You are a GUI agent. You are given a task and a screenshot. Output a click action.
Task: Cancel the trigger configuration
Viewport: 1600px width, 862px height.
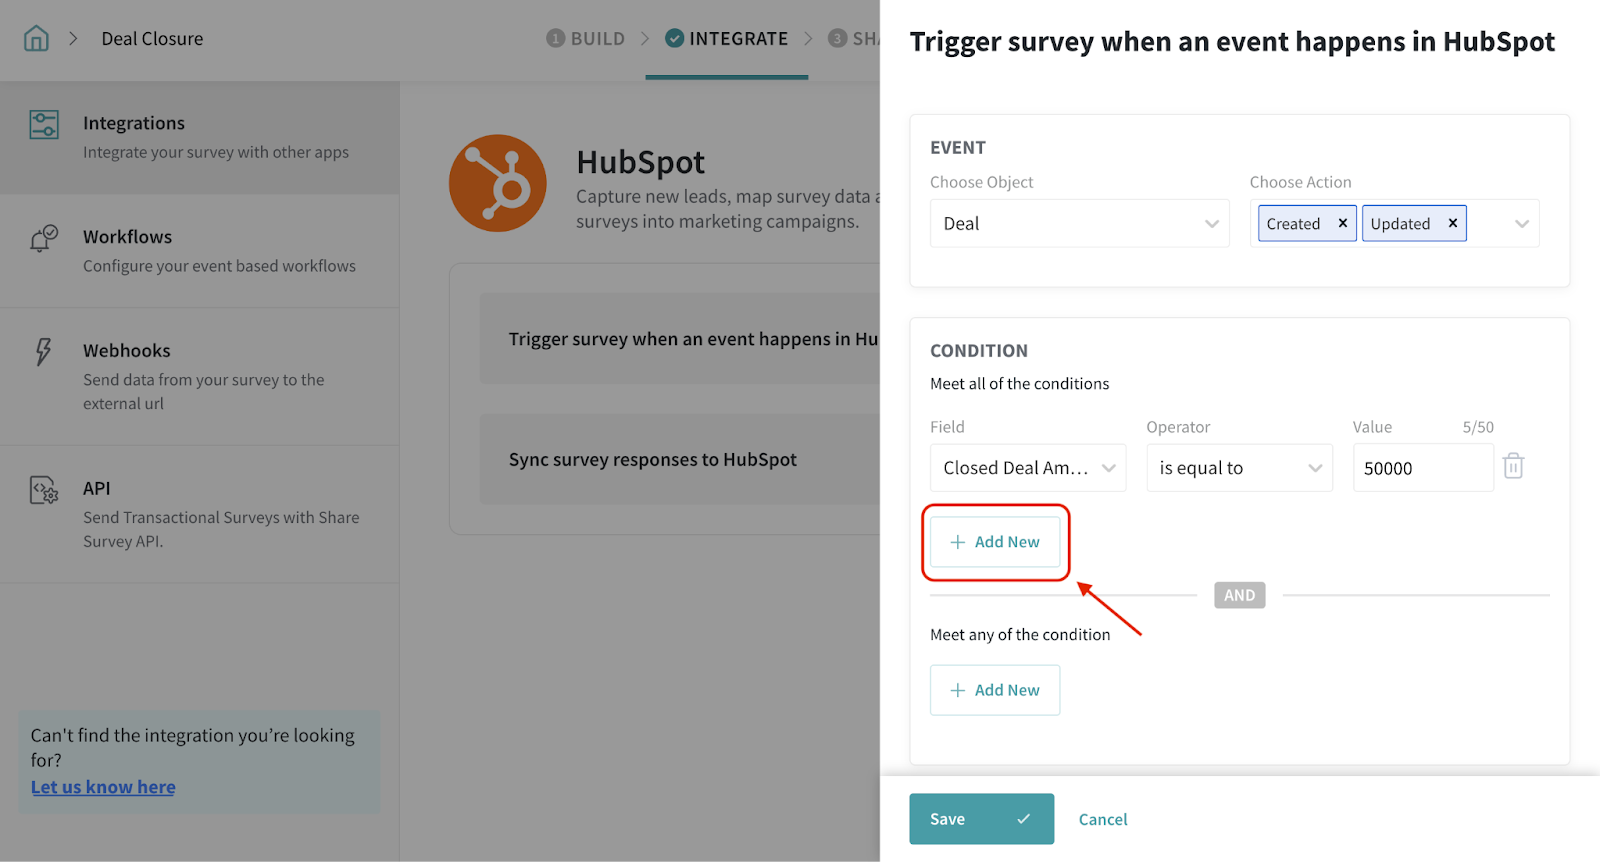(x=1102, y=819)
